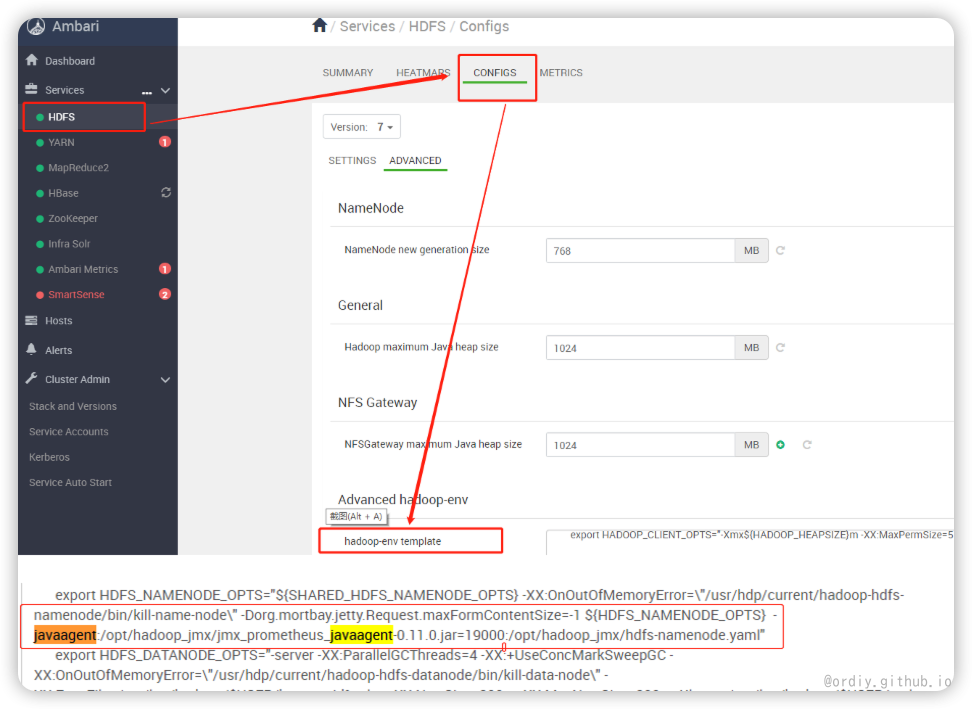Open the Infra Solr service
This screenshot has height=709, width=972.
click(69, 244)
